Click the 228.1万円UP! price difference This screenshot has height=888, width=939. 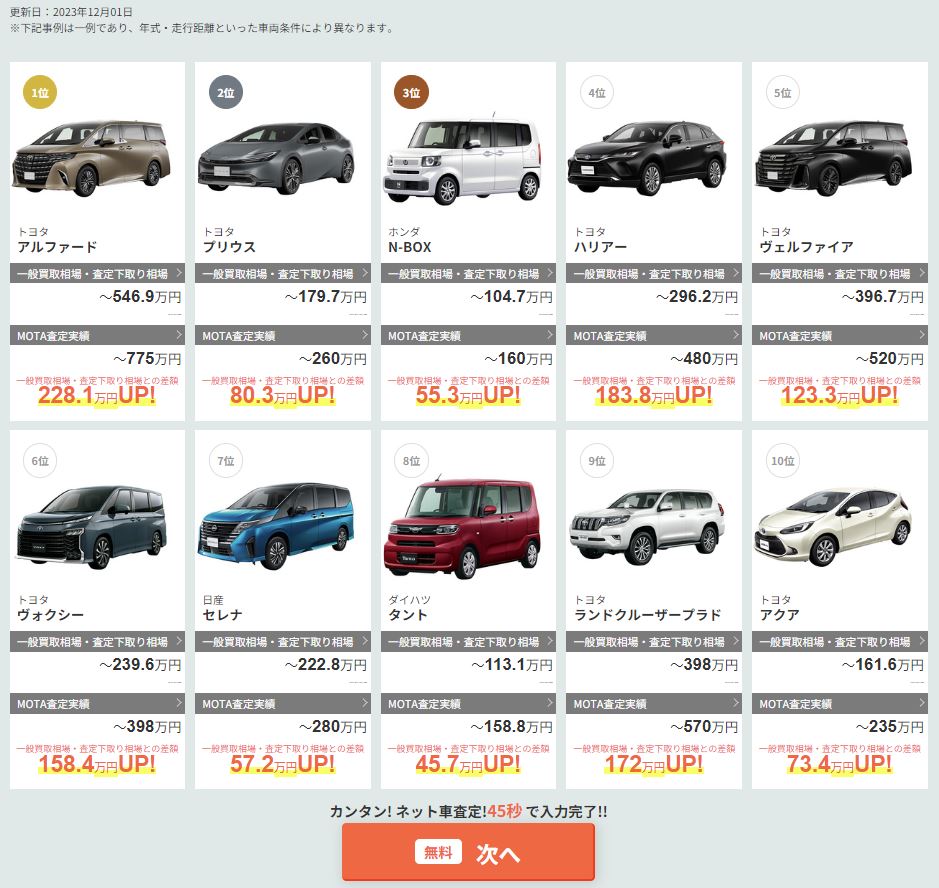[96, 395]
